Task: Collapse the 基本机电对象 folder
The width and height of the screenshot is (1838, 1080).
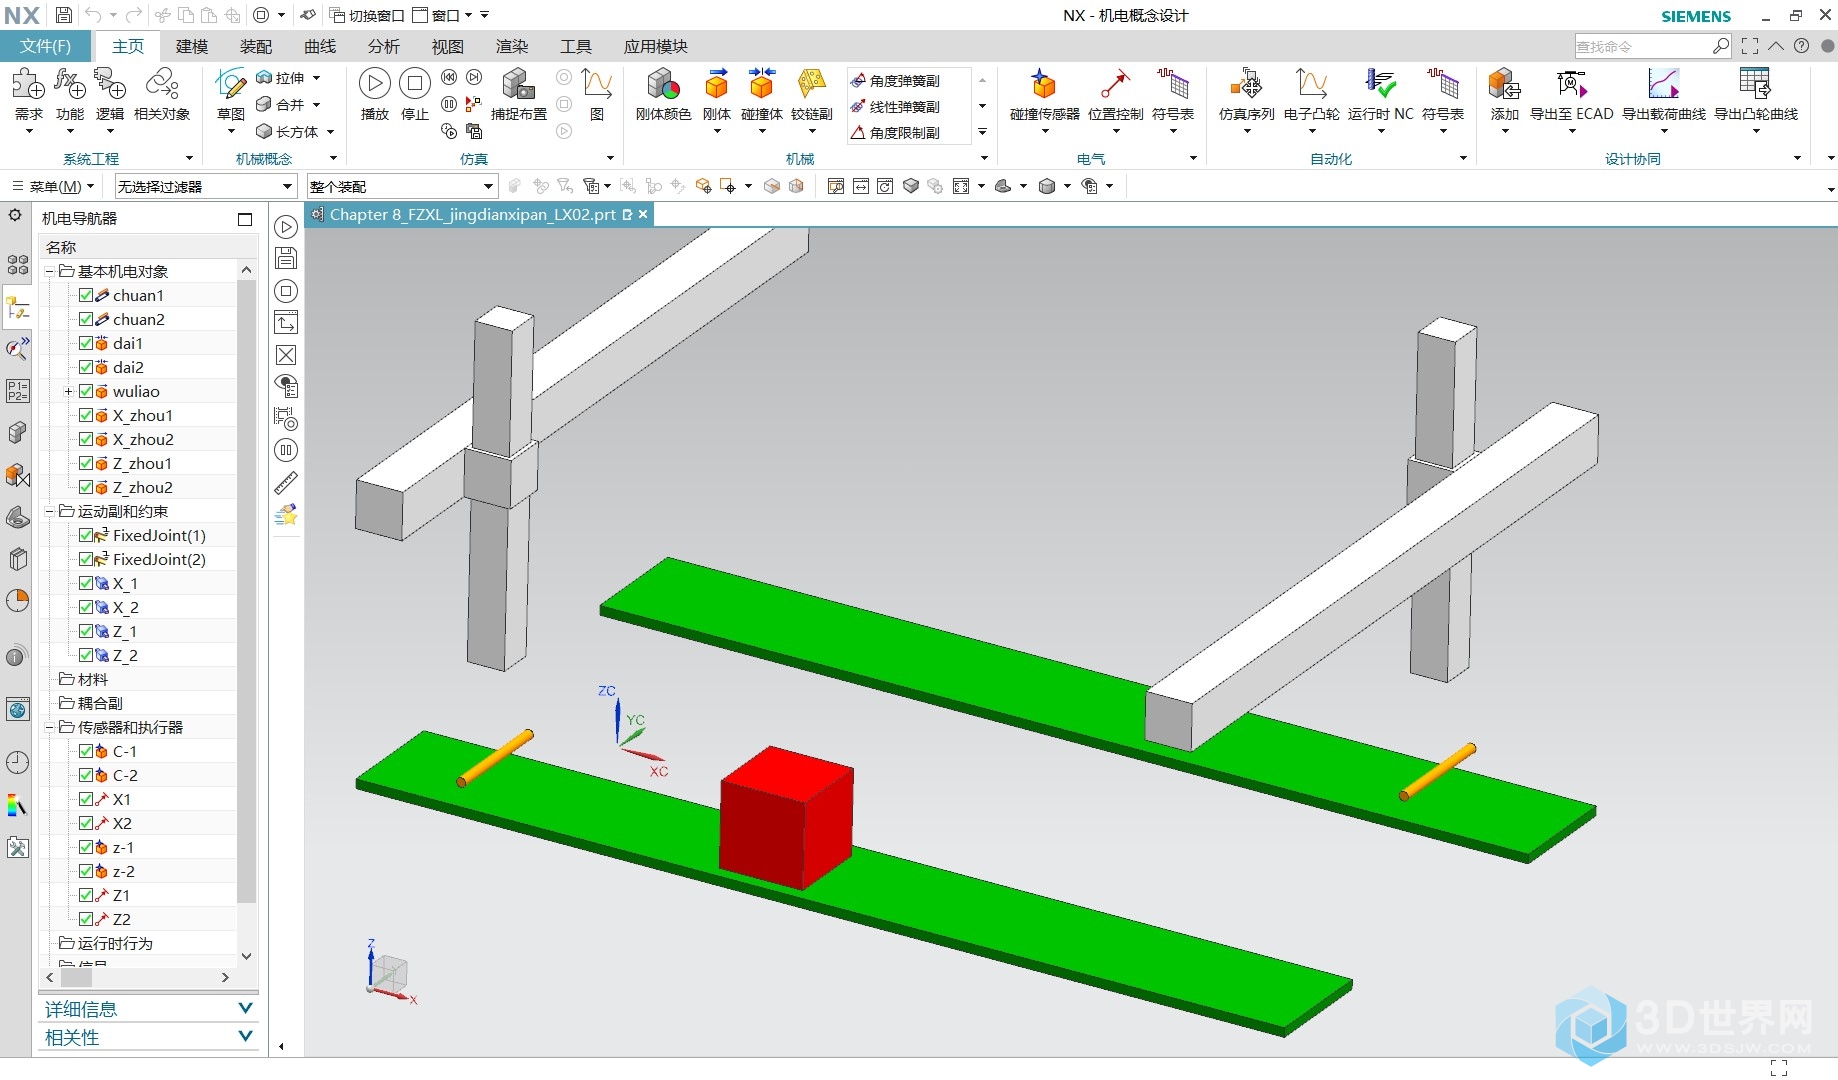Action: [x=49, y=271]
